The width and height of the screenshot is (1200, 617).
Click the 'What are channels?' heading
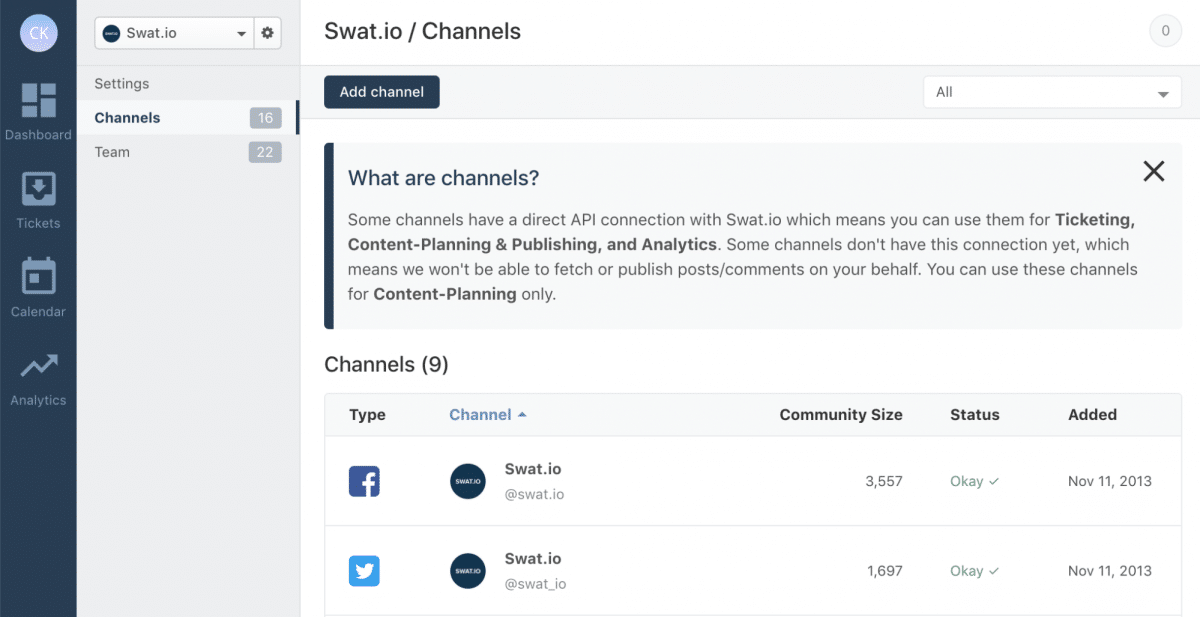(444, 178)
